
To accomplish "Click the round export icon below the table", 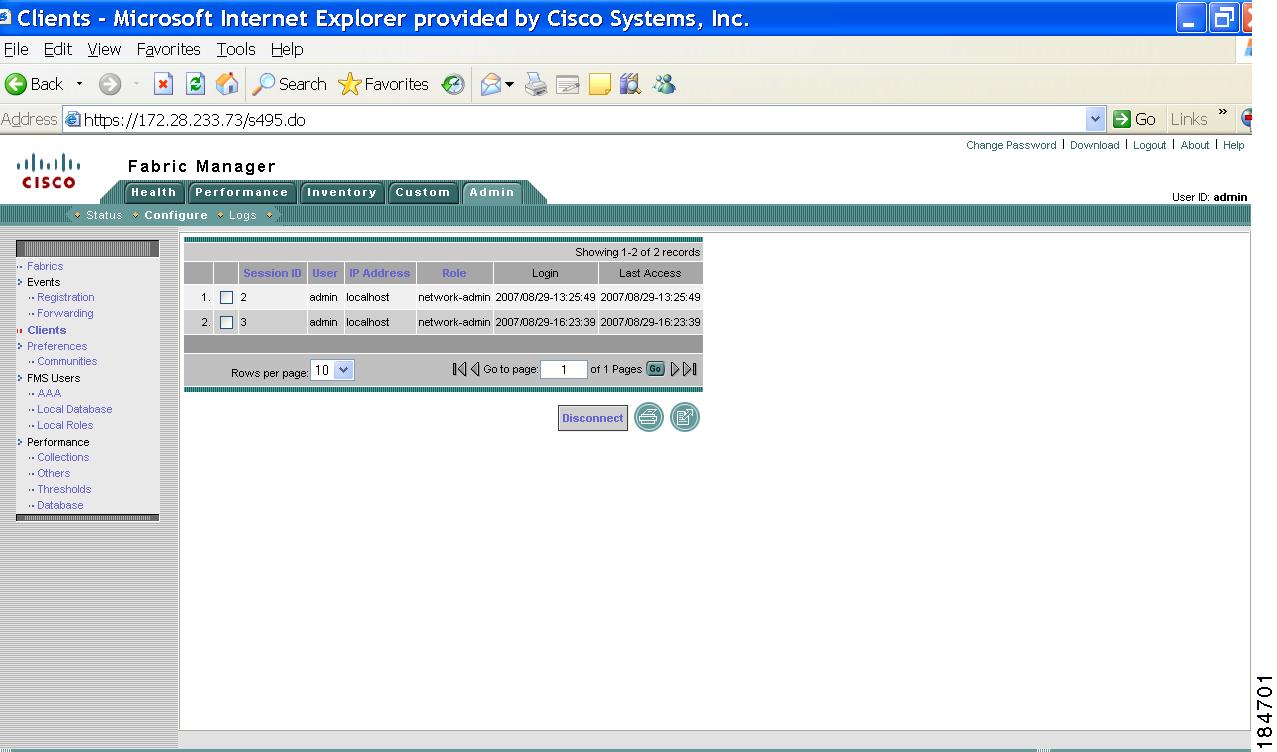I will [685, 418].
